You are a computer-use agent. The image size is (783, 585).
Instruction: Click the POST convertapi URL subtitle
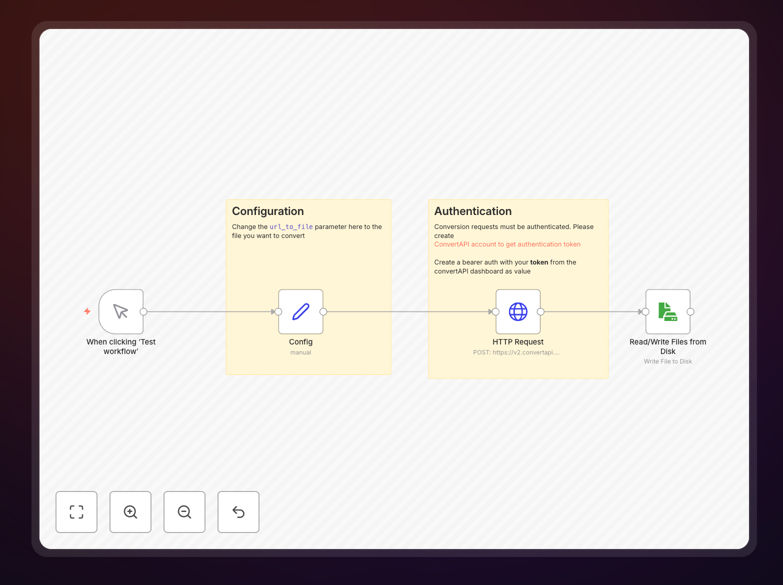click(516, 352)
